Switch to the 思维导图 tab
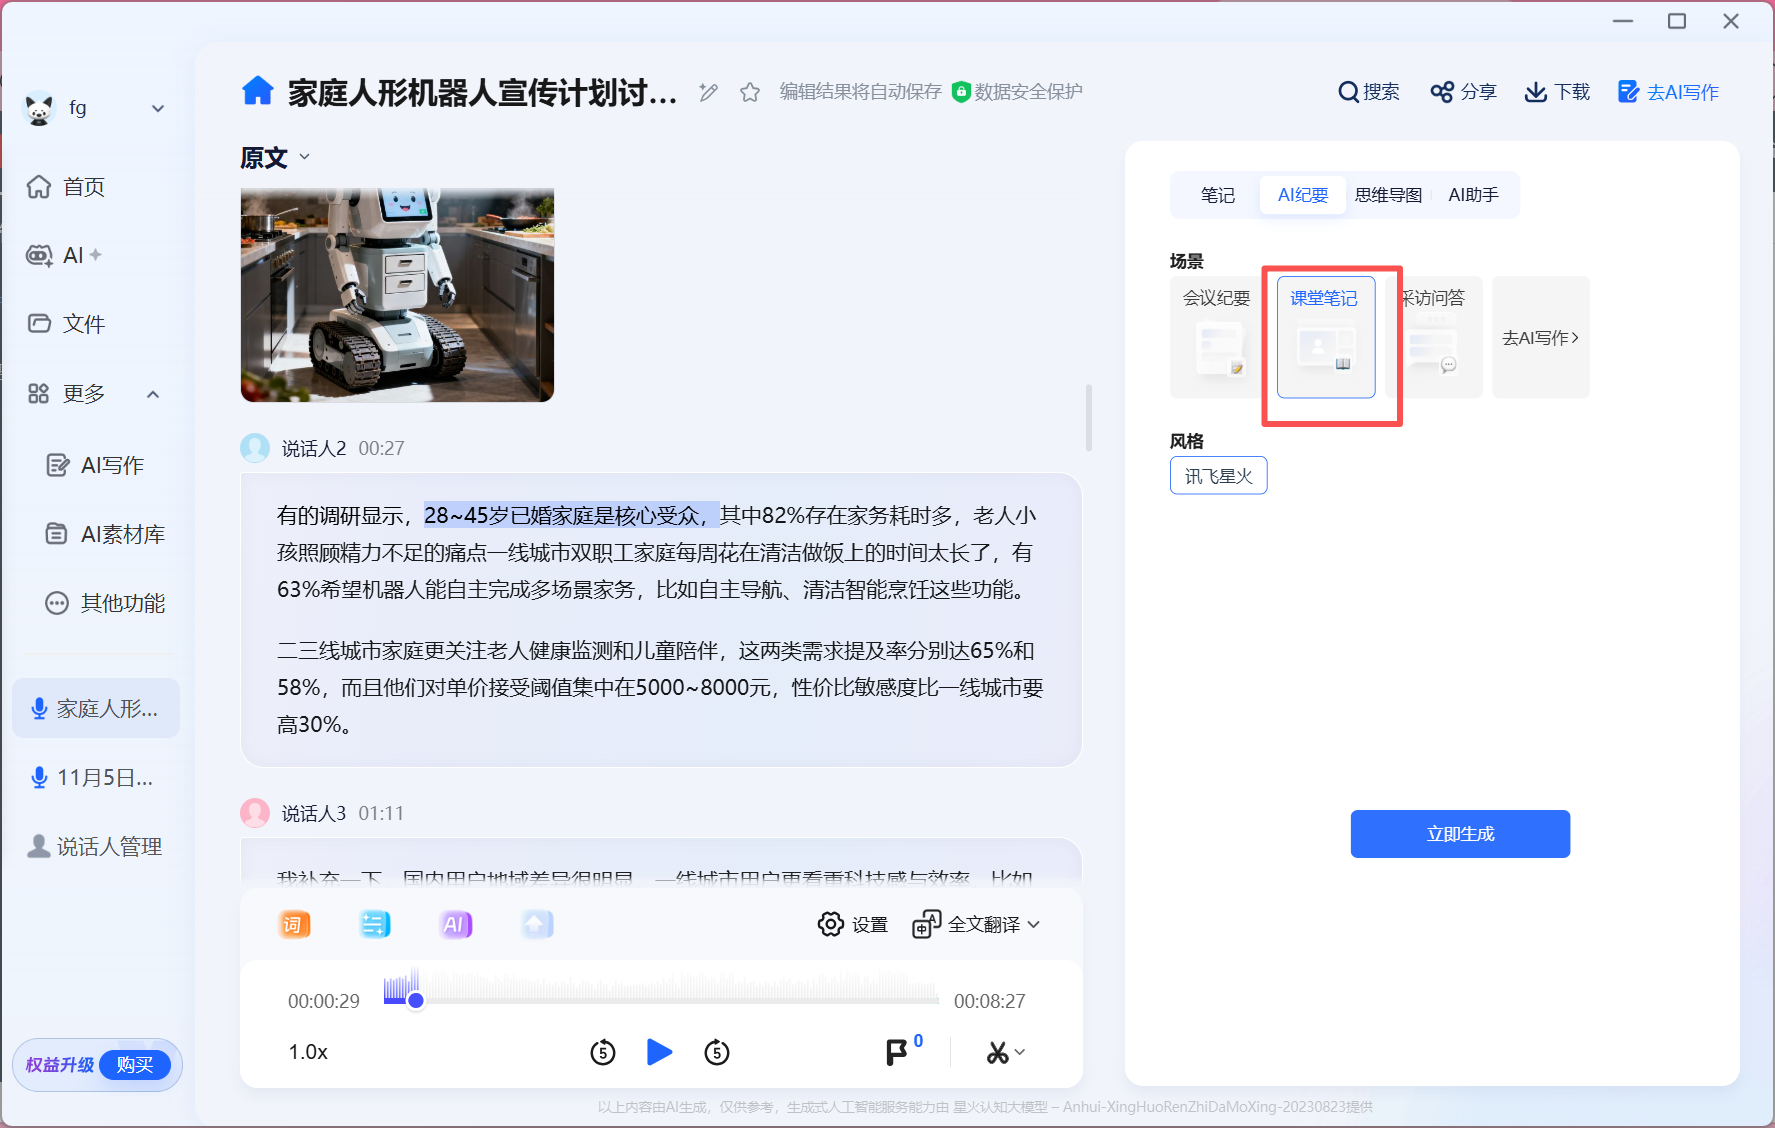This screenshot has width=1775, height=1128. pyautogui.click(x=1388, y=195)
